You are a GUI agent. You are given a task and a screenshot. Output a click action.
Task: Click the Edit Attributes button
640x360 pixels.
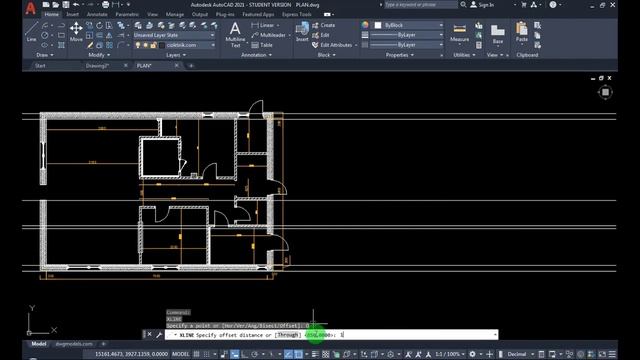[x=332, y=45]
